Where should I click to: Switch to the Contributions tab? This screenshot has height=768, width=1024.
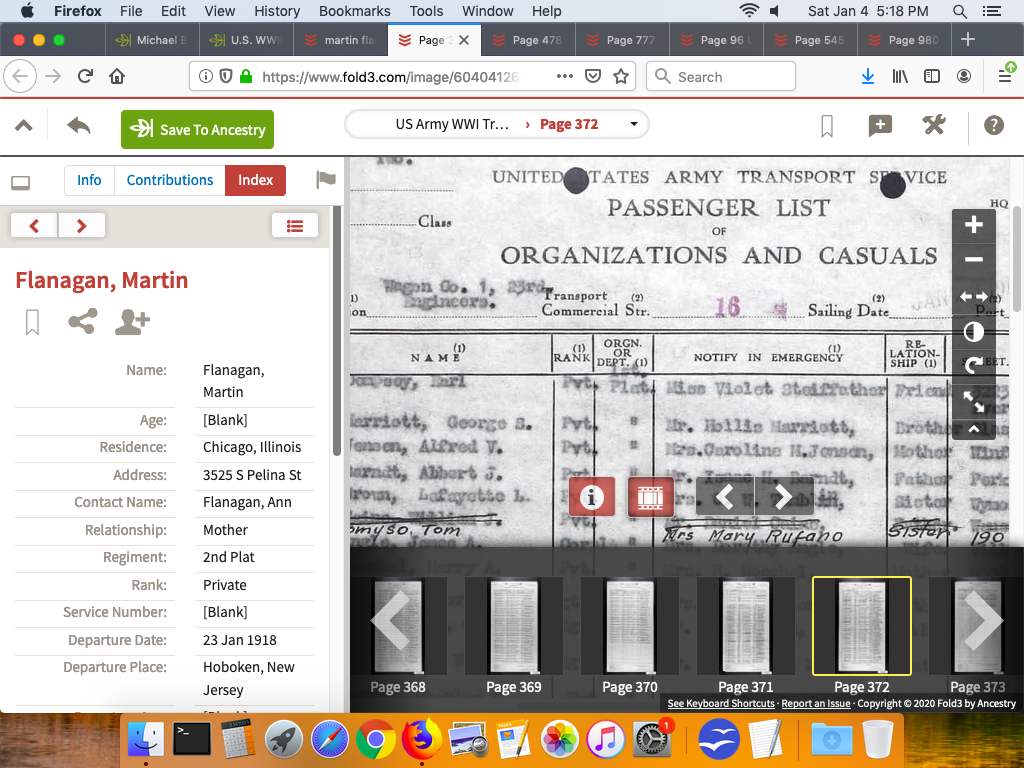tap(169, 180)
